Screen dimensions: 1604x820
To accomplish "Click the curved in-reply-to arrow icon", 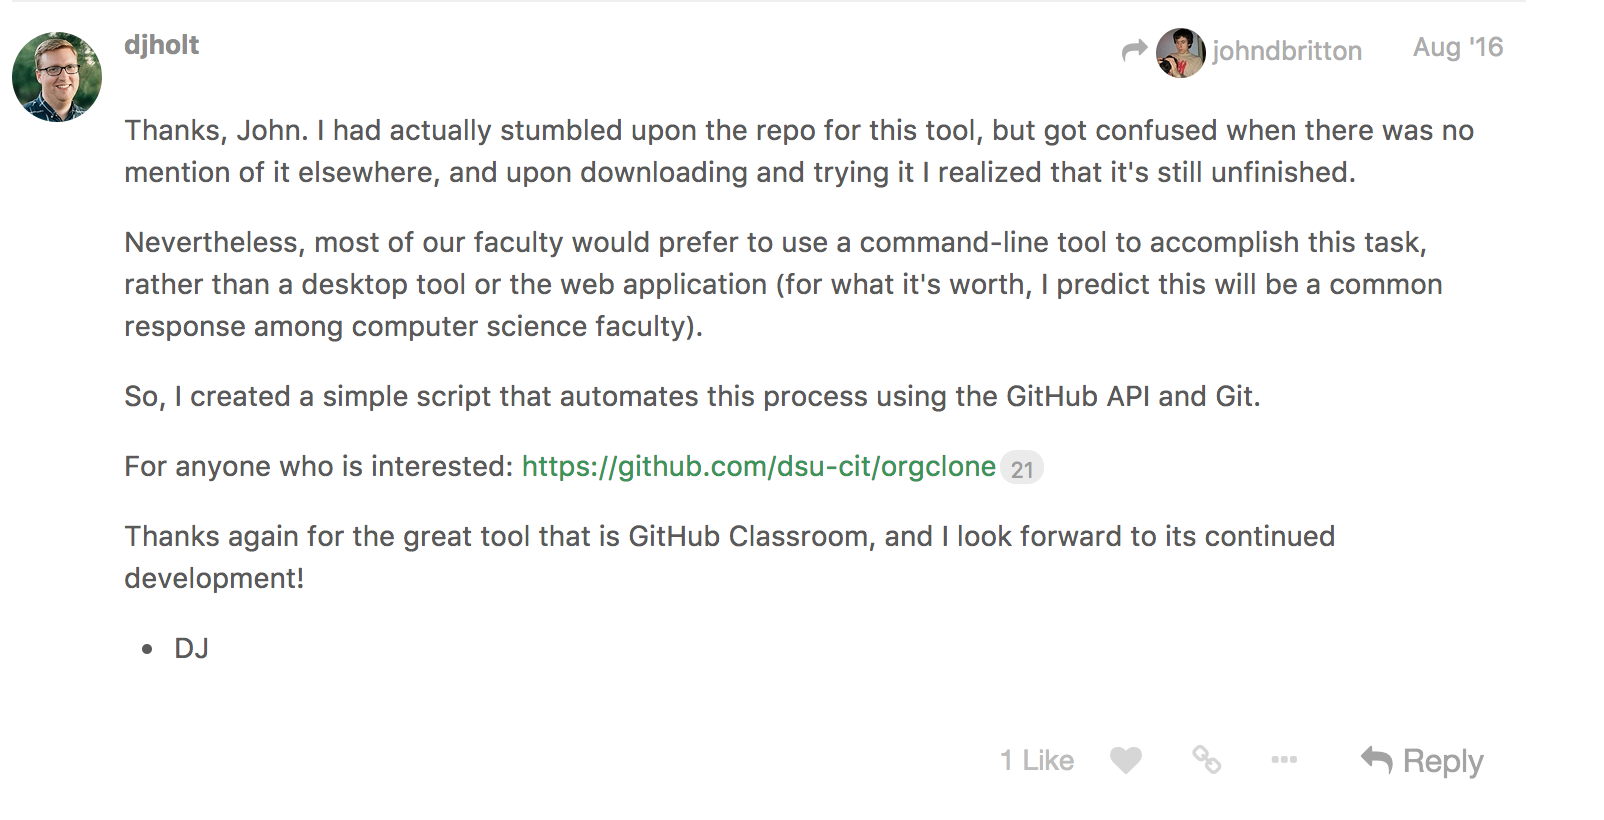I will pos(1134,50).
